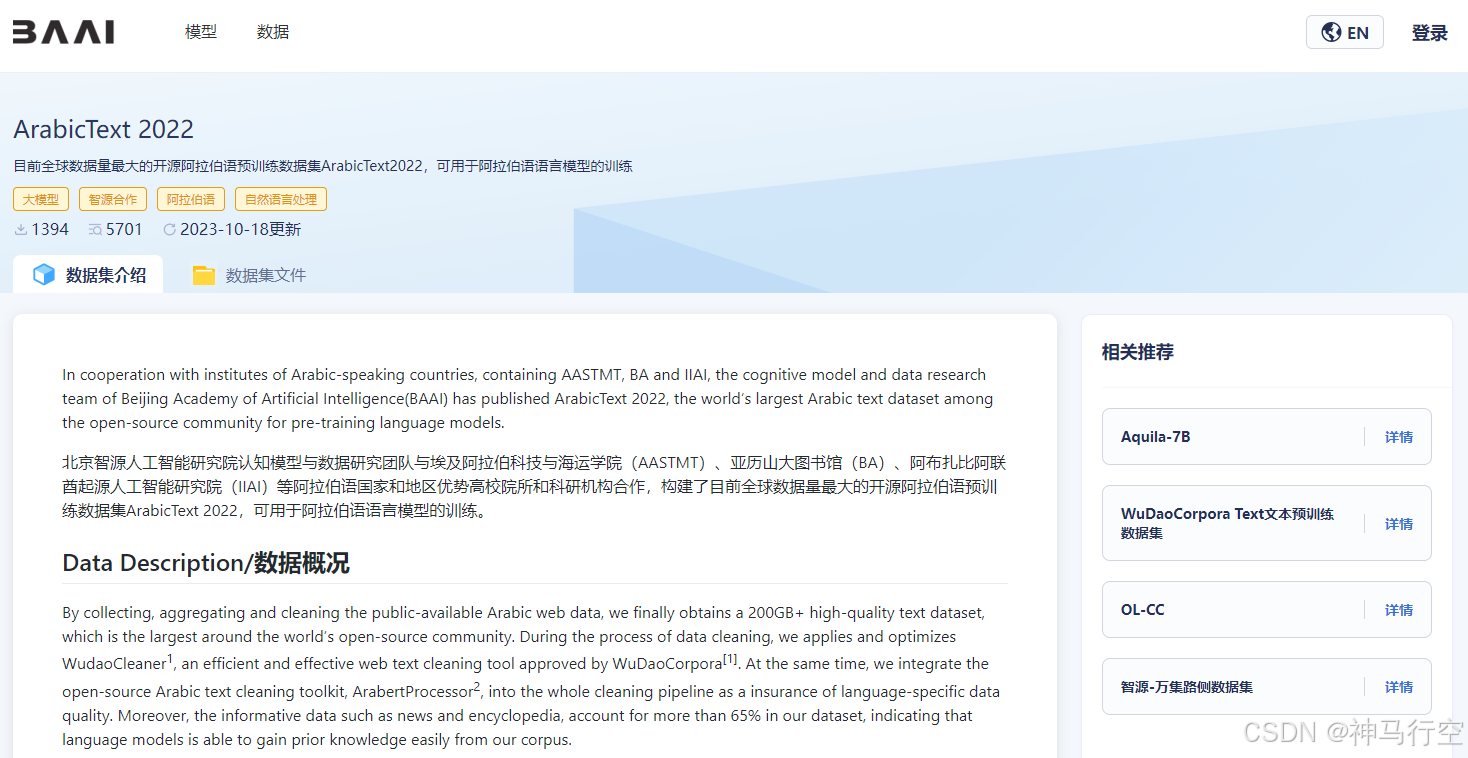Viewport: 1468px width, 758px height.
Task: Select the 阿拉伯语 tag
Action: [191, 199]
